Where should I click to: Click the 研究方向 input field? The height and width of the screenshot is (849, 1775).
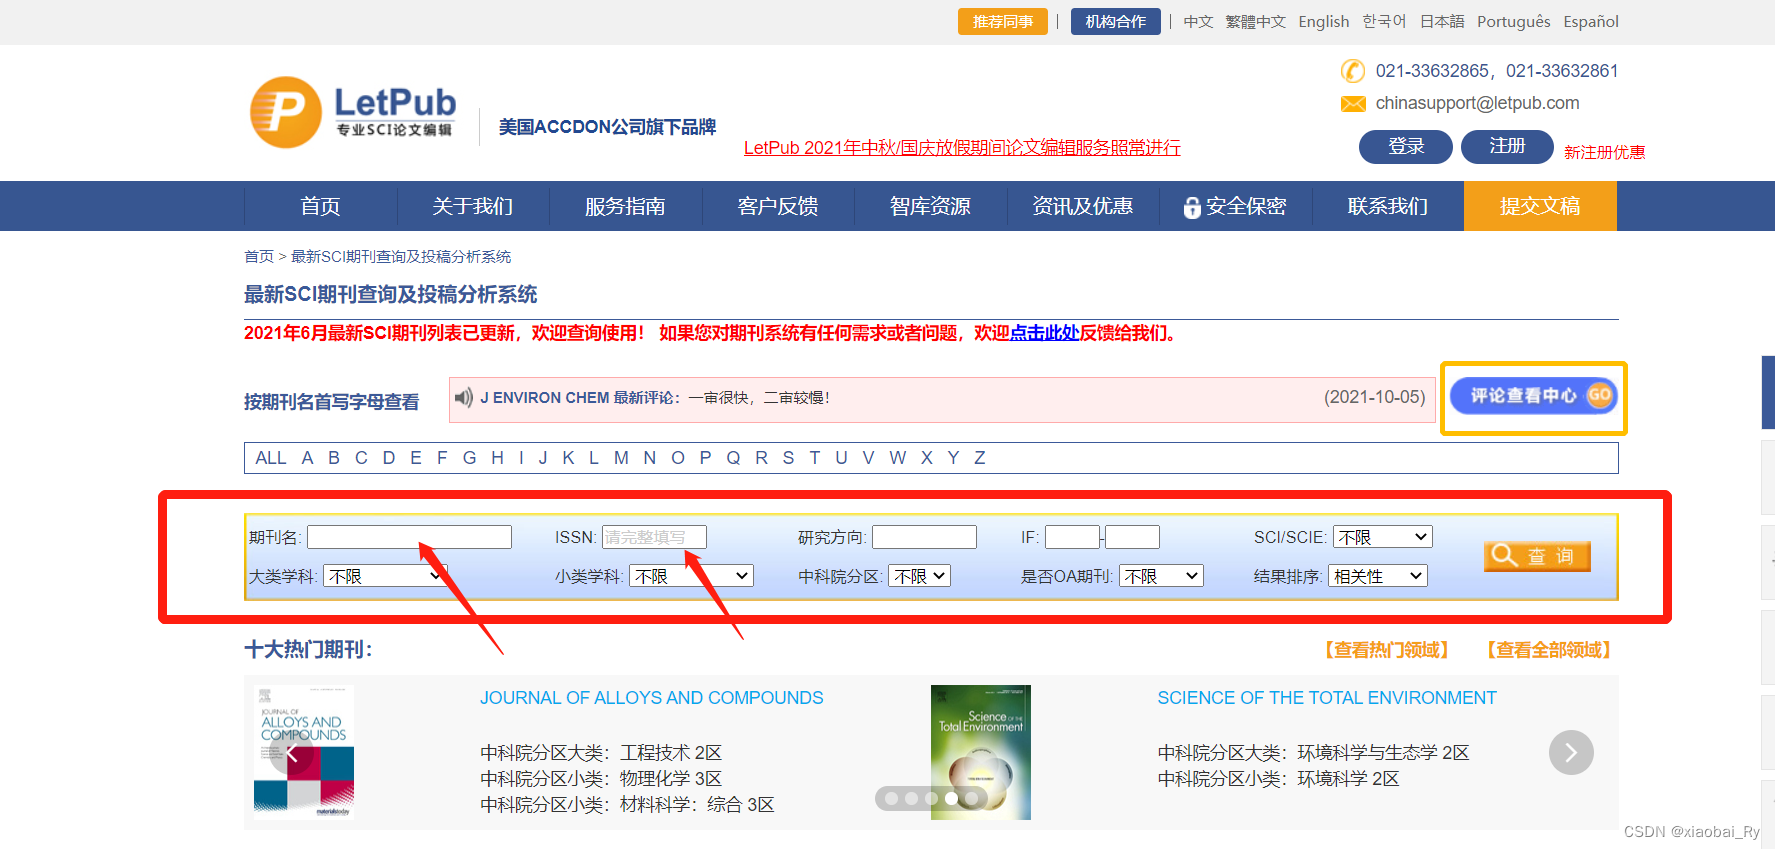(x=924, y=537)
